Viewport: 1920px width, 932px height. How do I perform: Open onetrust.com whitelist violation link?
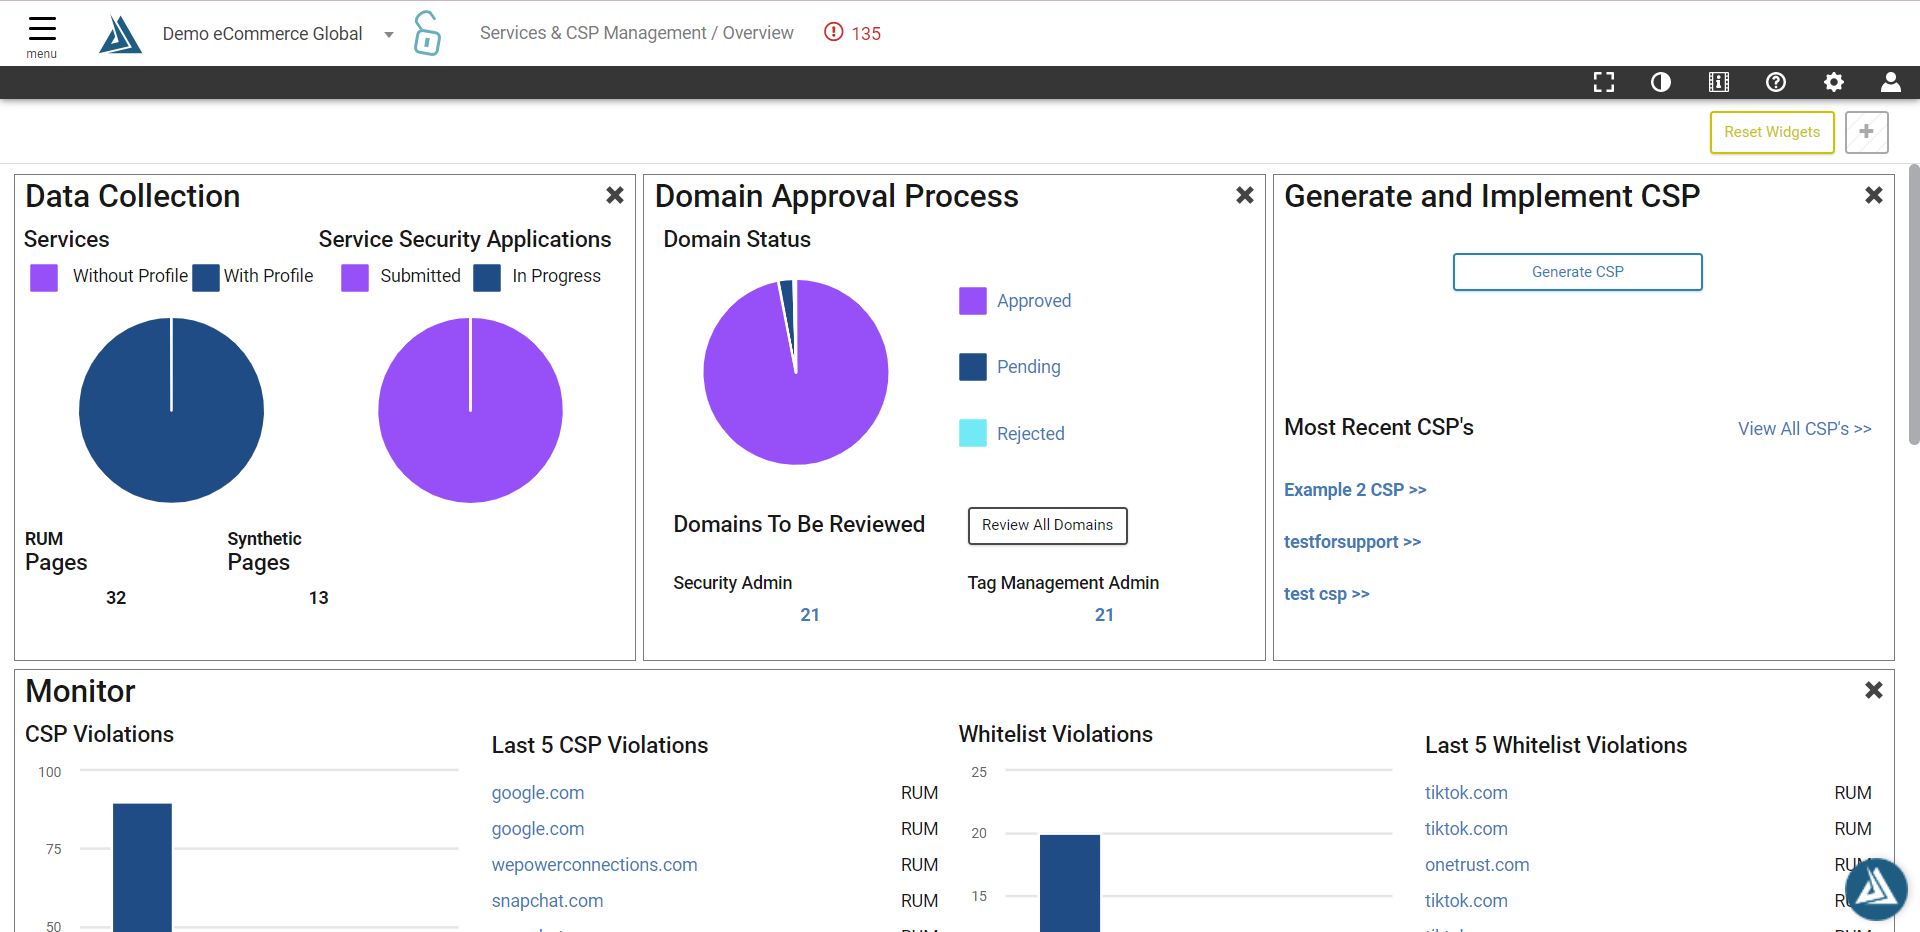[1477, 865]
